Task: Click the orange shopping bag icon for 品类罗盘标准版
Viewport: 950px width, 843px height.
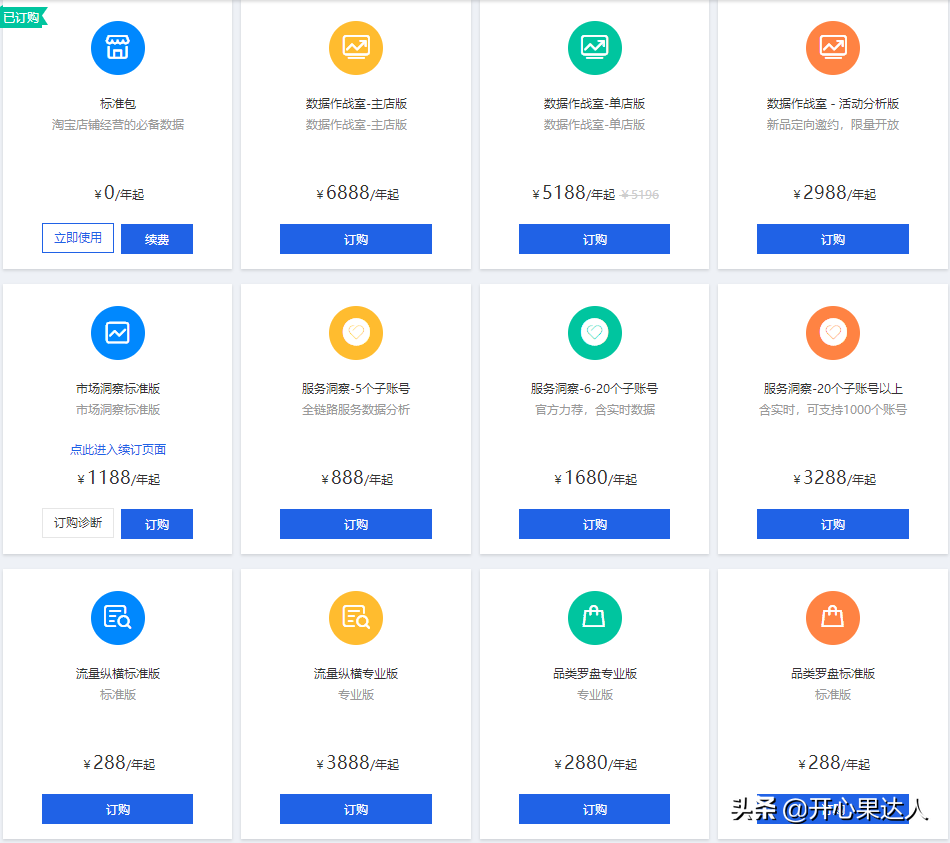Action: (832, 618)
